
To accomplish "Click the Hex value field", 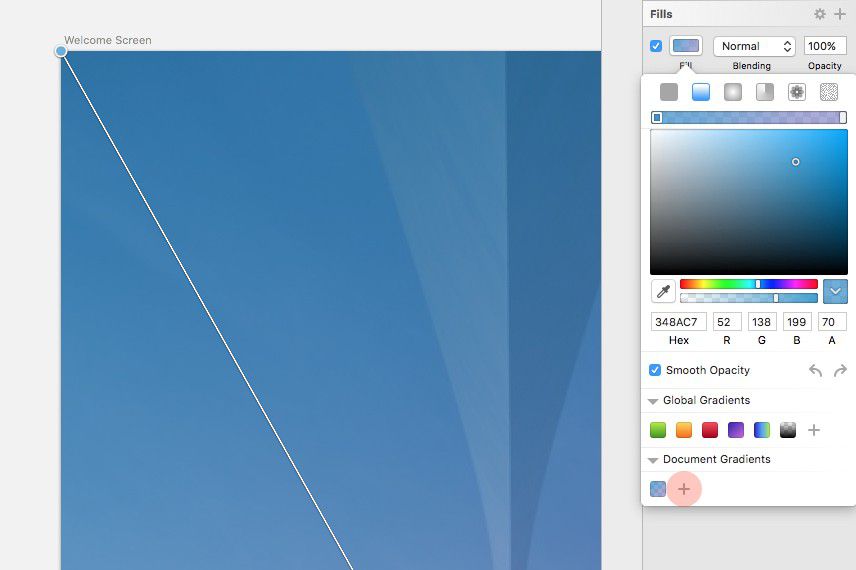I will (678, 322).
